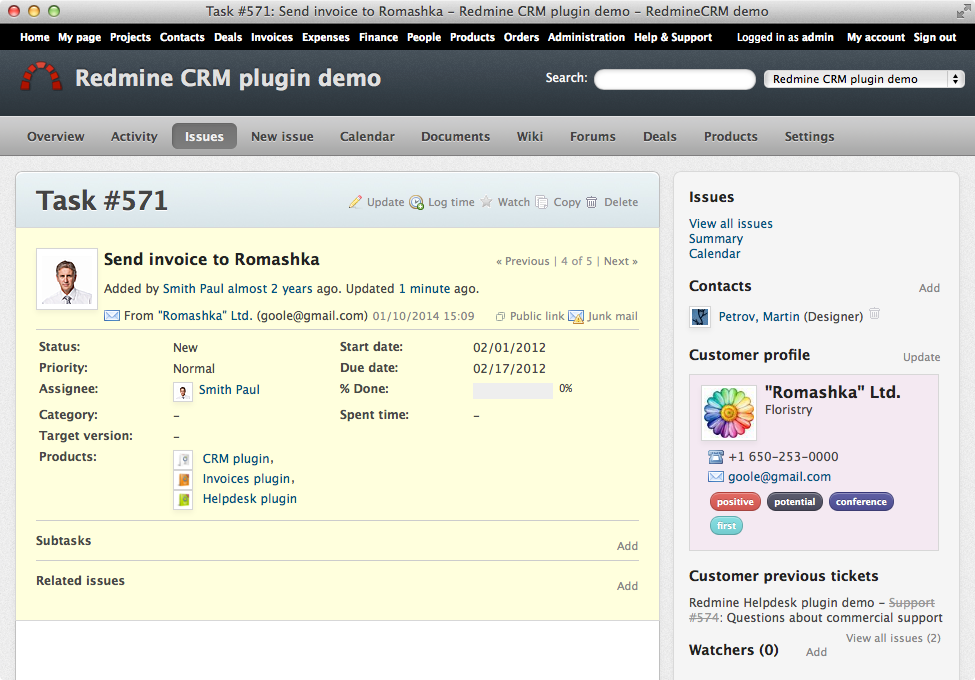Select the 'positive' red tag
Viewport: 975px width, 680px height.
pyautogui.click(x=735, y=502)
